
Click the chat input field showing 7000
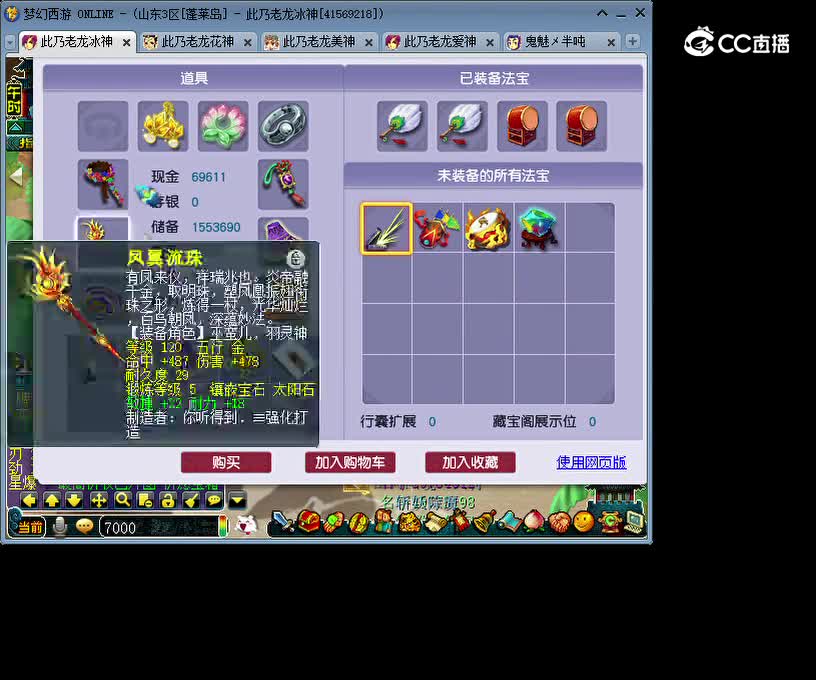(x=159, y=528)
